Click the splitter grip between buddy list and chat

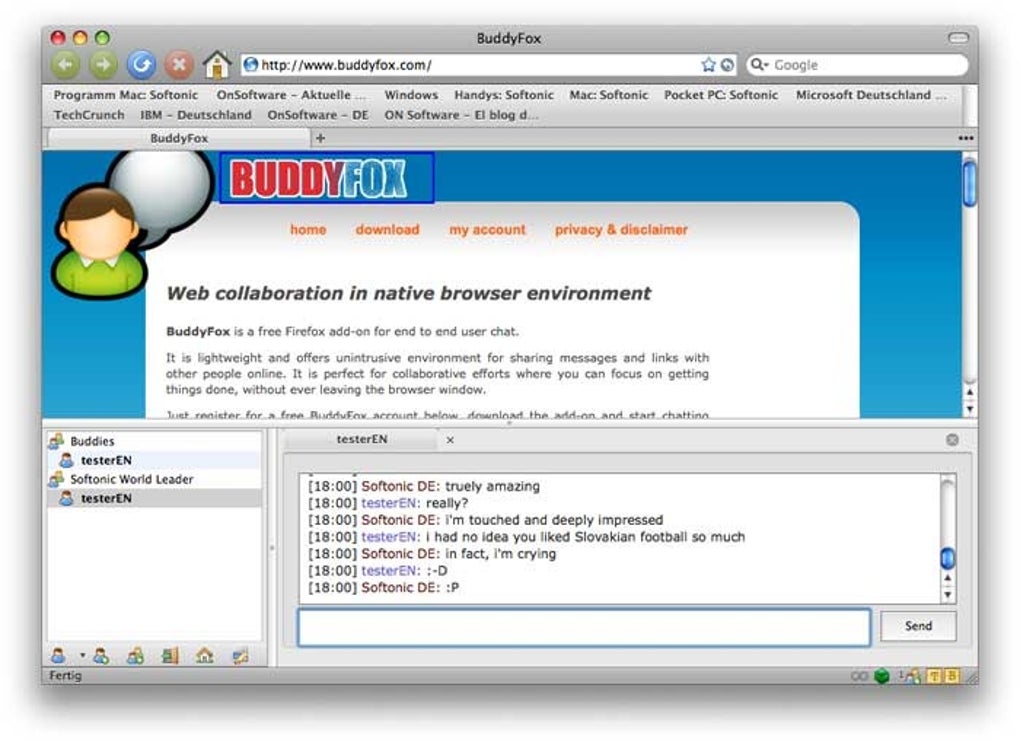click(272, 548)
